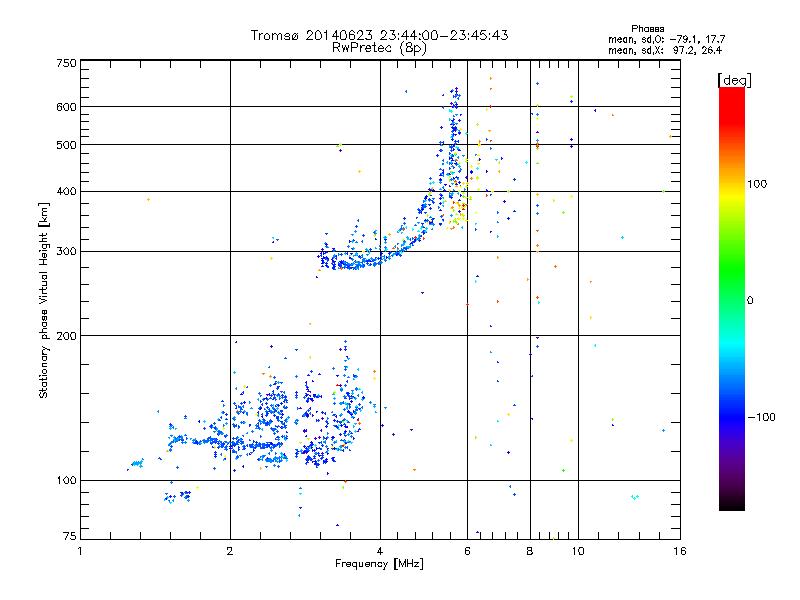
Task: Click the x-axis '16' tick label
Action: (680, 551)
